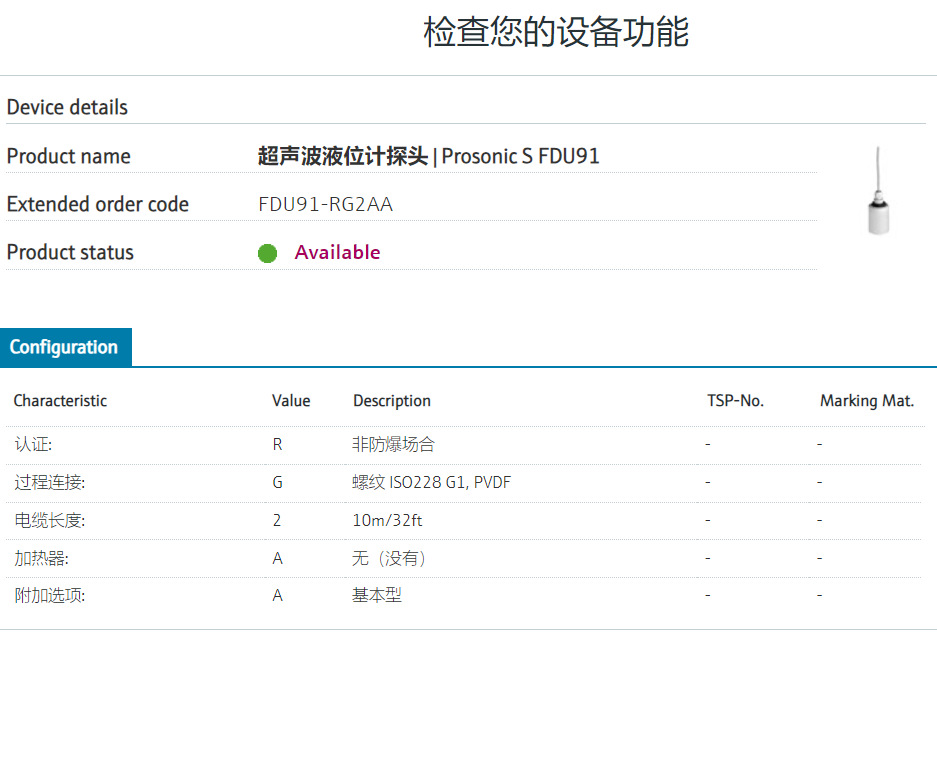Click the Device details heading
Image resolution: width=937 pixels, height=761 pixels.
click(67, 107)
